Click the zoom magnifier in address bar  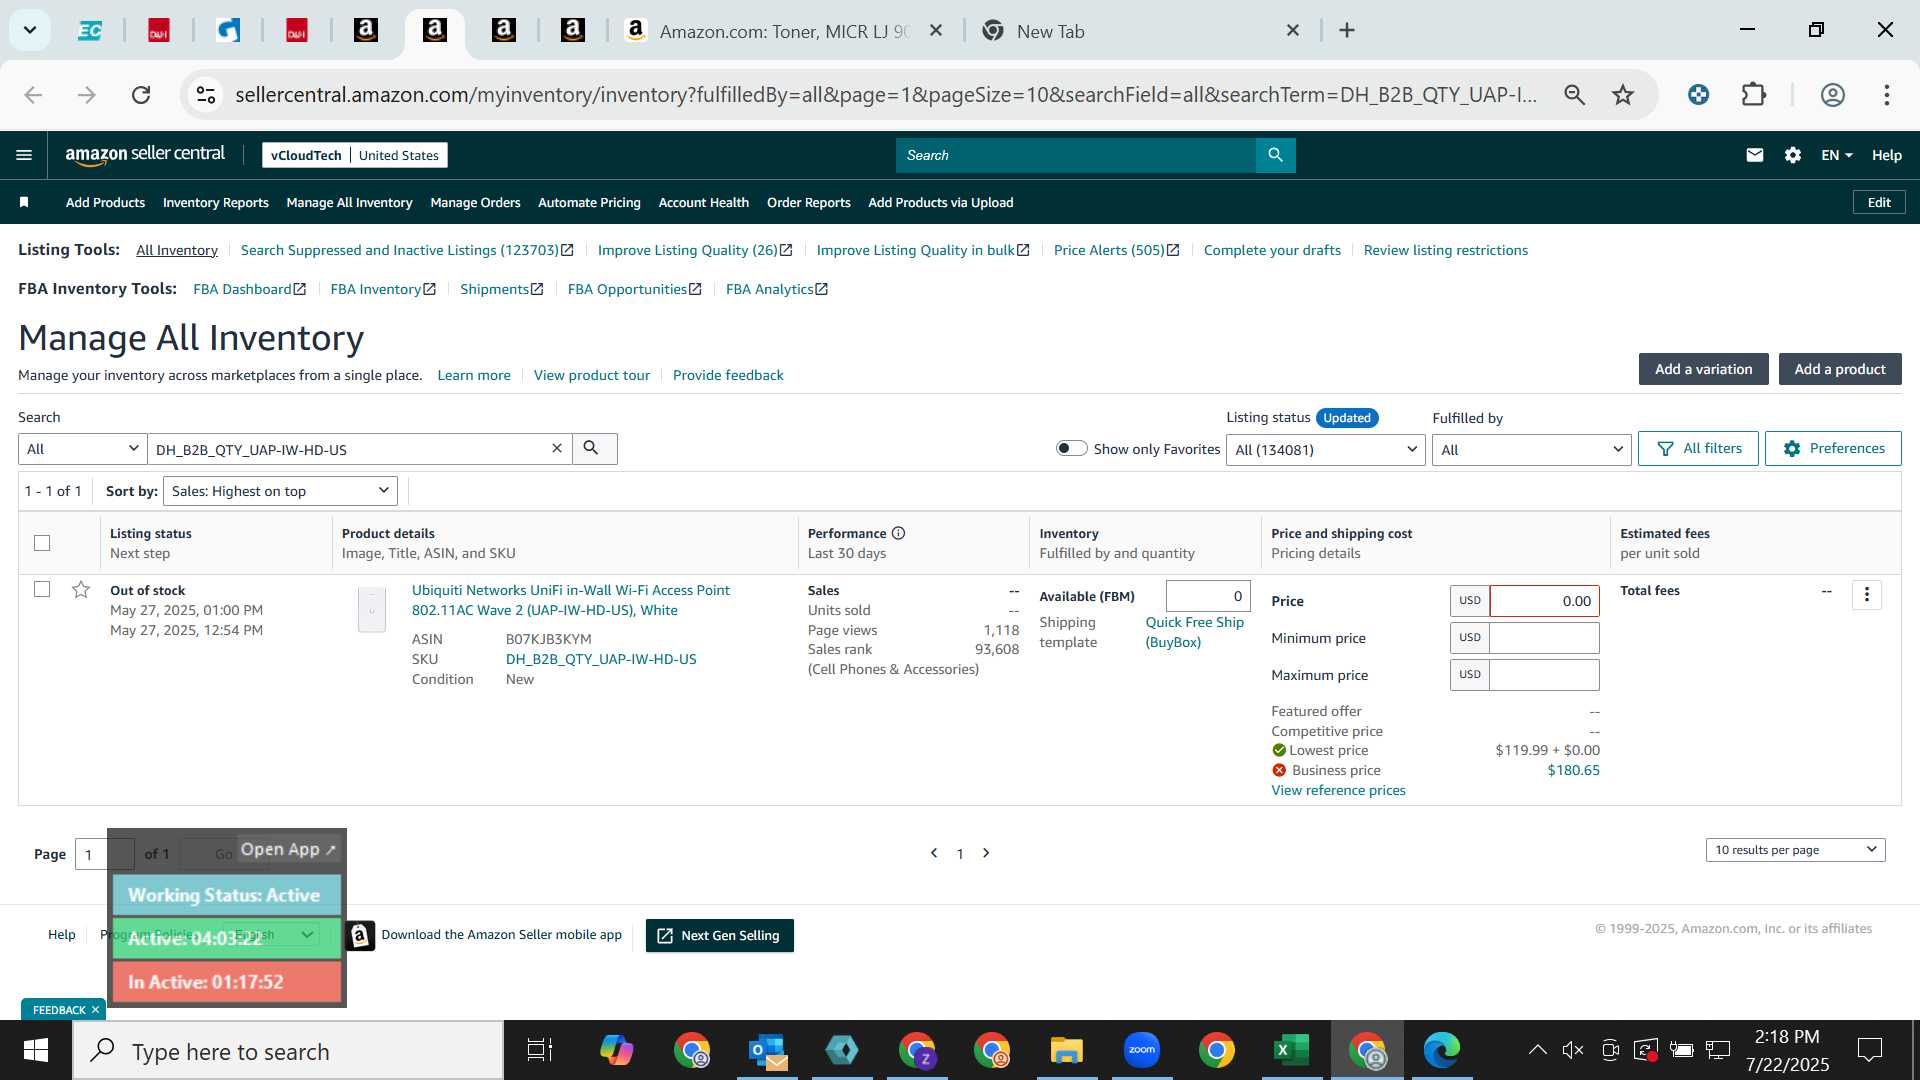click(1574, 95)
